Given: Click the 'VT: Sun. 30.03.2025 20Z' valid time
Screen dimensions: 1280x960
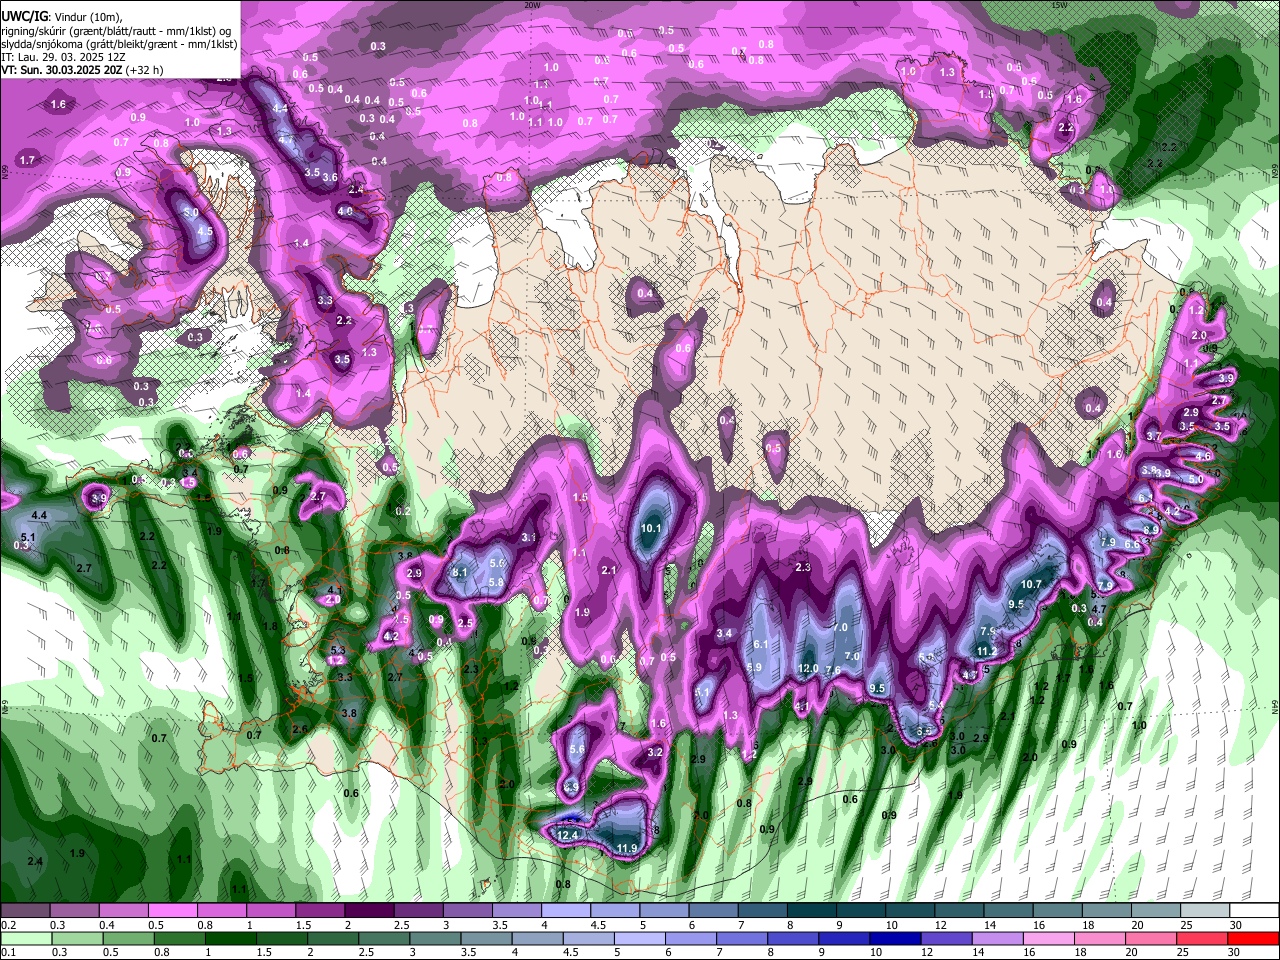Looking at the screenshot, I should [62, 70].
